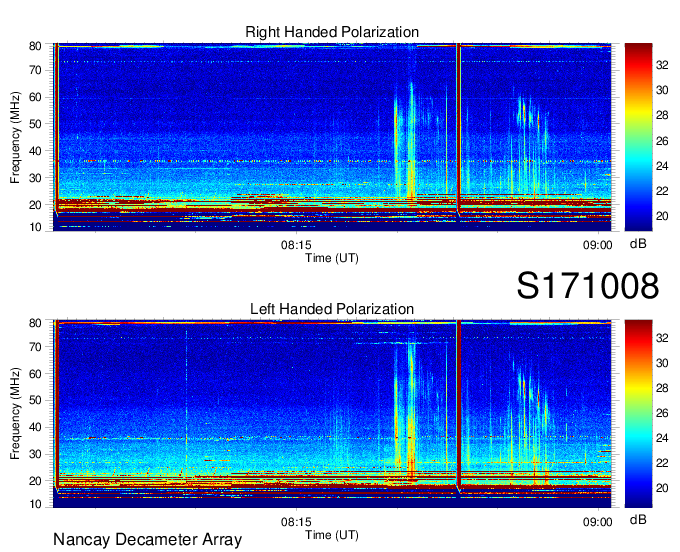Screen dimensions: 680x552
Task: Click the color bar beside Right Handed plot
Action: click(638, 137)
